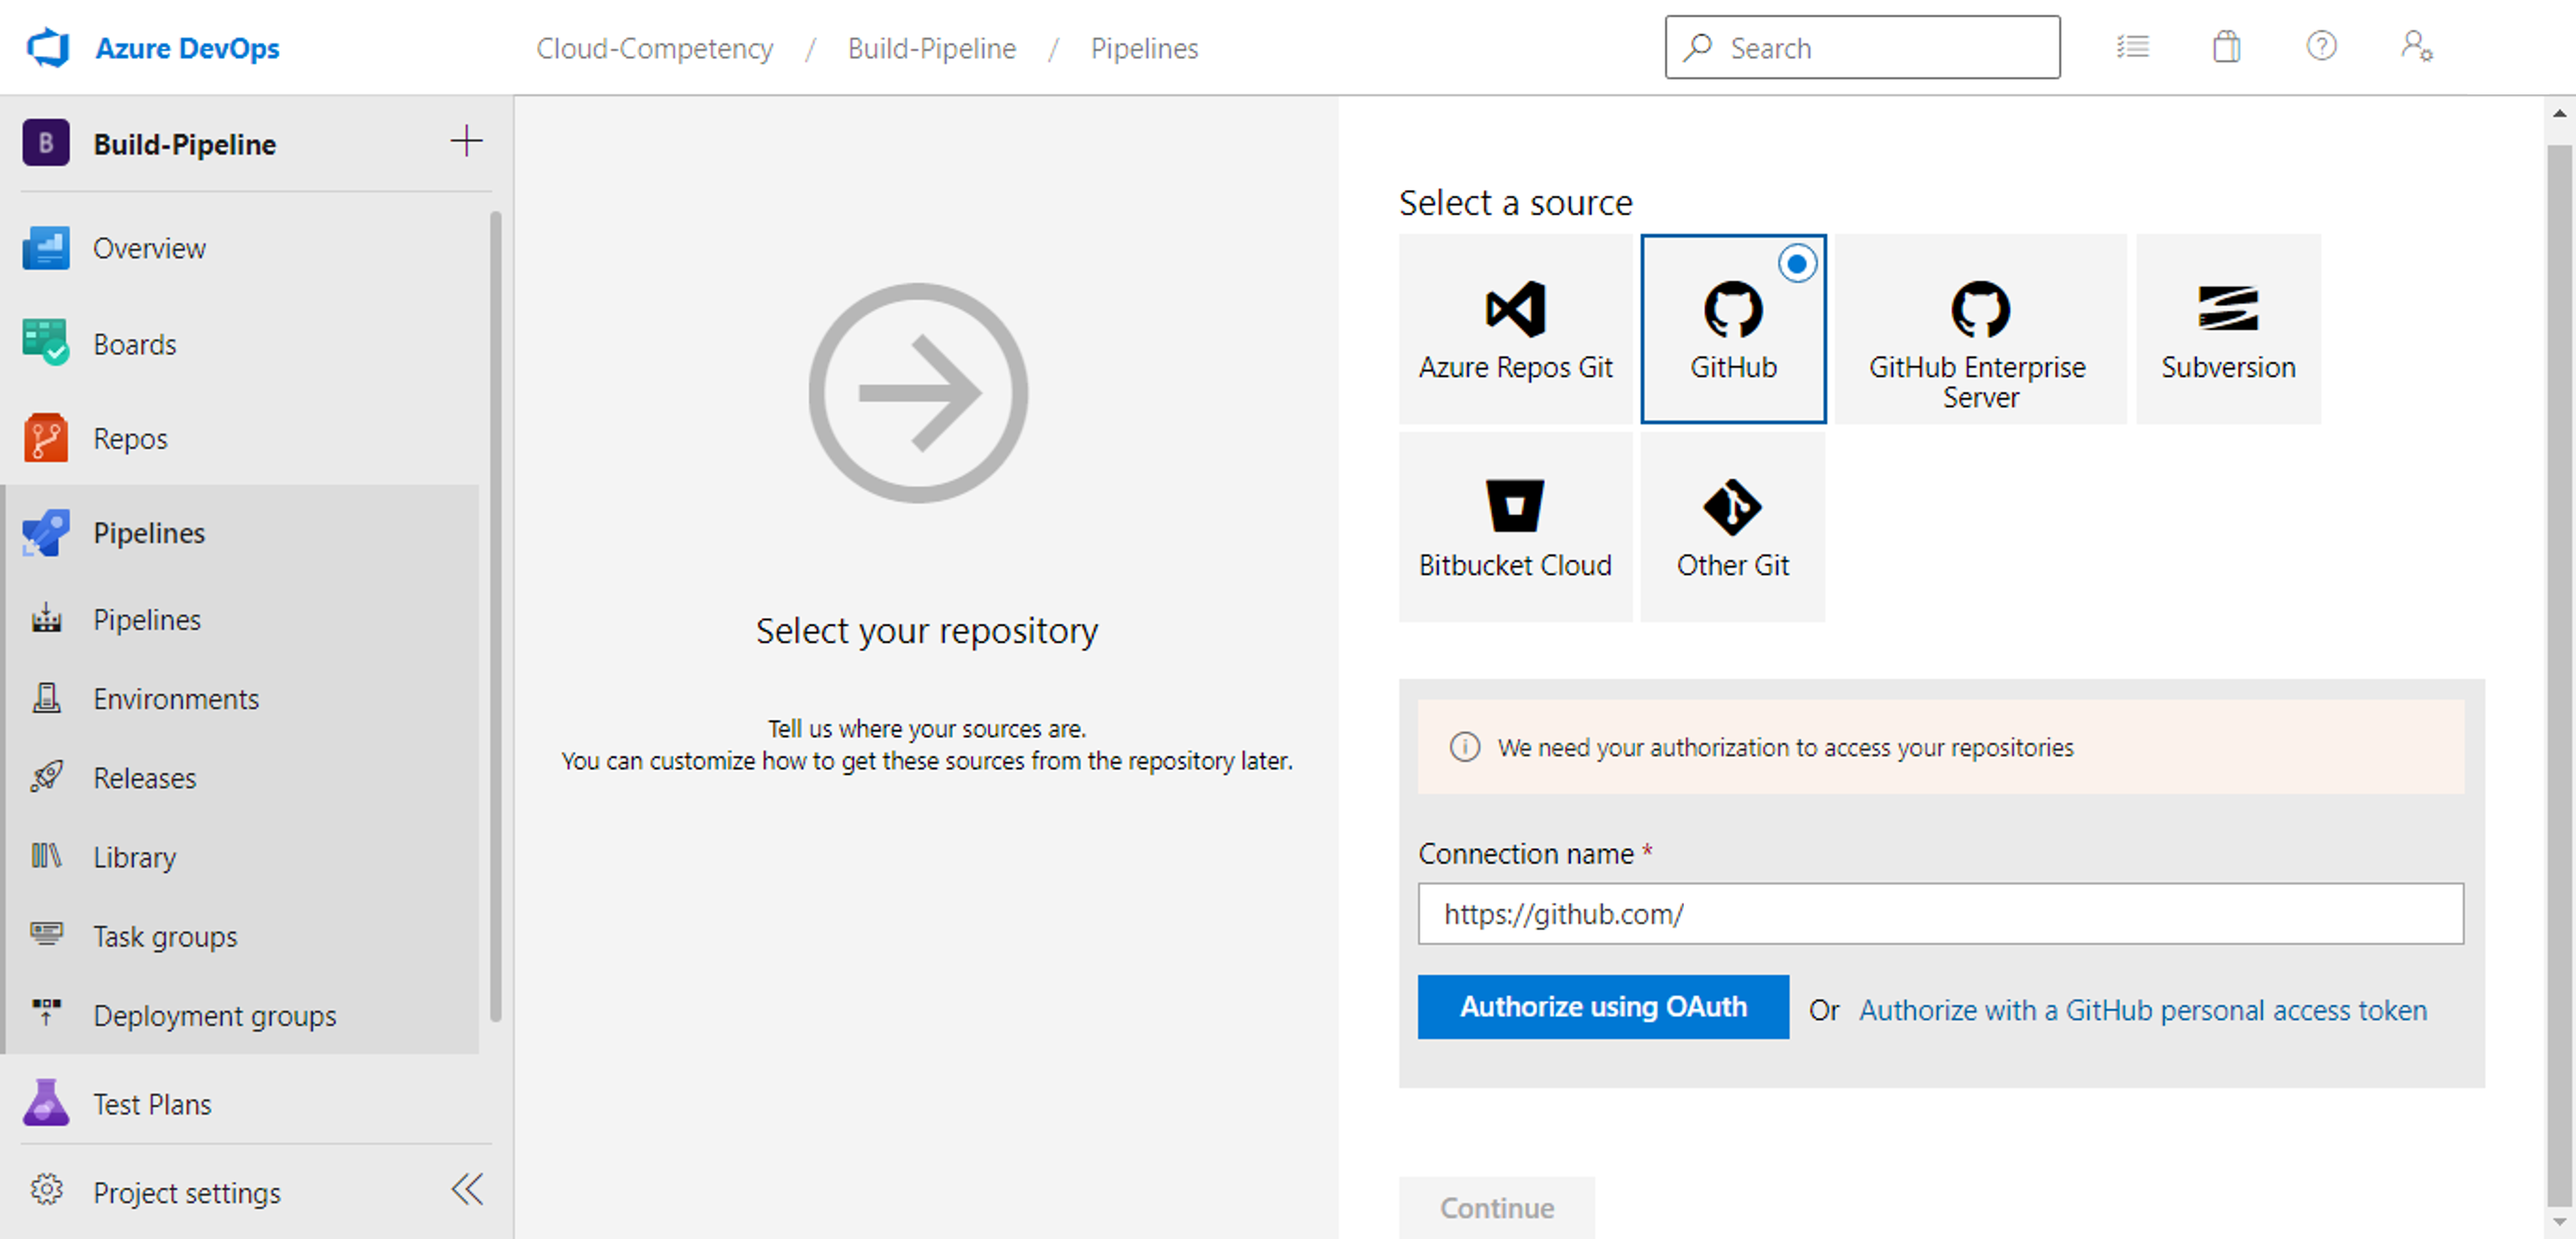This screenshot has width=2576, height=1239.
Task: Click the selected GitHub radio dot
Action: [x=1797, y=264]
